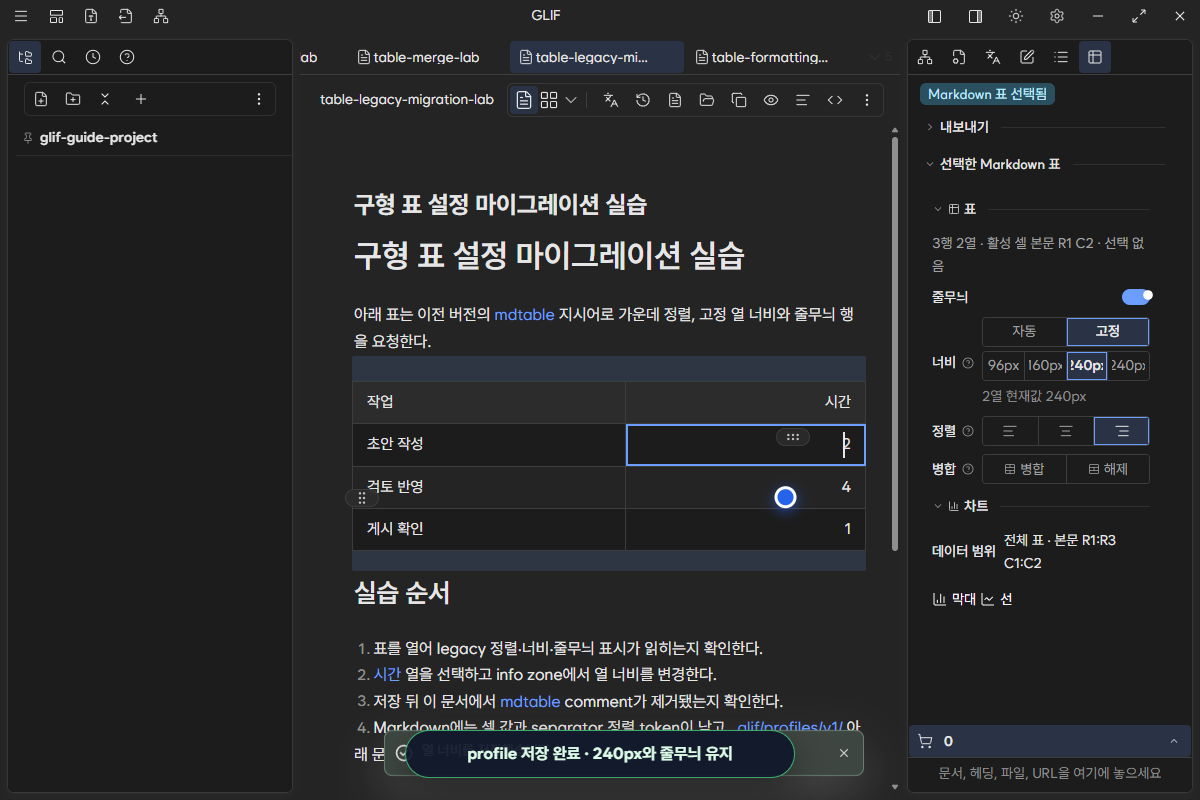Viewport: 1200px width, 800px height.
Task: Open the recent history clock view
Action: tap(93, 57)
